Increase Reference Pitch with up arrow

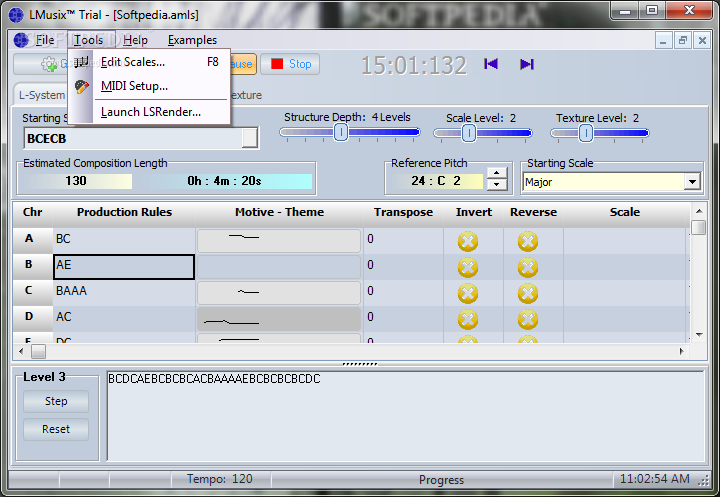pyautogui.click(x=496, y=173)
